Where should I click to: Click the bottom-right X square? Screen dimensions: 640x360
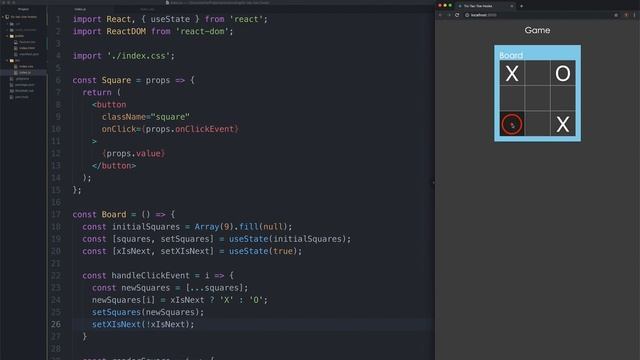point(562,124)
